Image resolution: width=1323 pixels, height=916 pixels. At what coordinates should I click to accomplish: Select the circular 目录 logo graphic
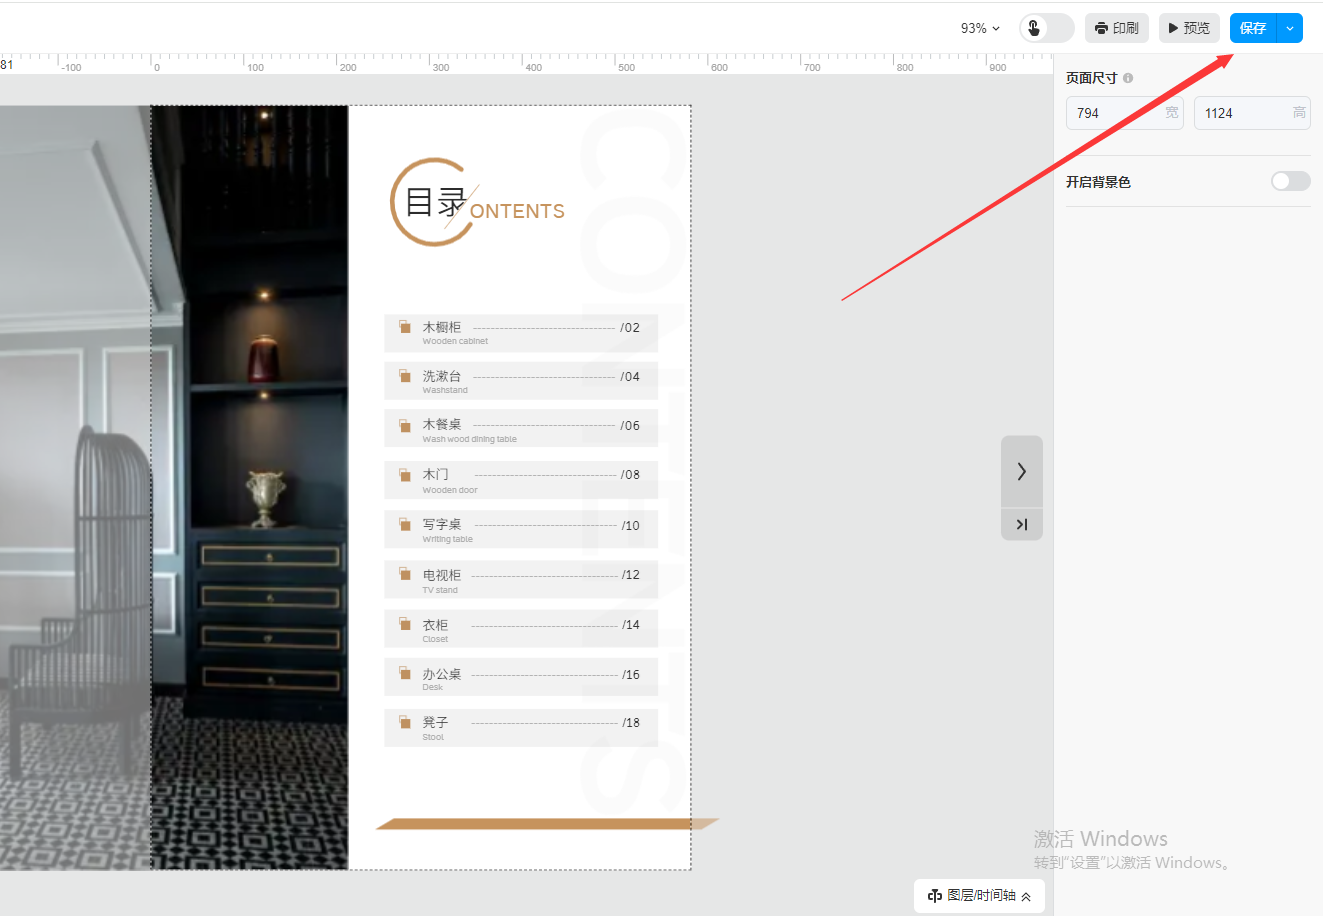tap(428, 203)
